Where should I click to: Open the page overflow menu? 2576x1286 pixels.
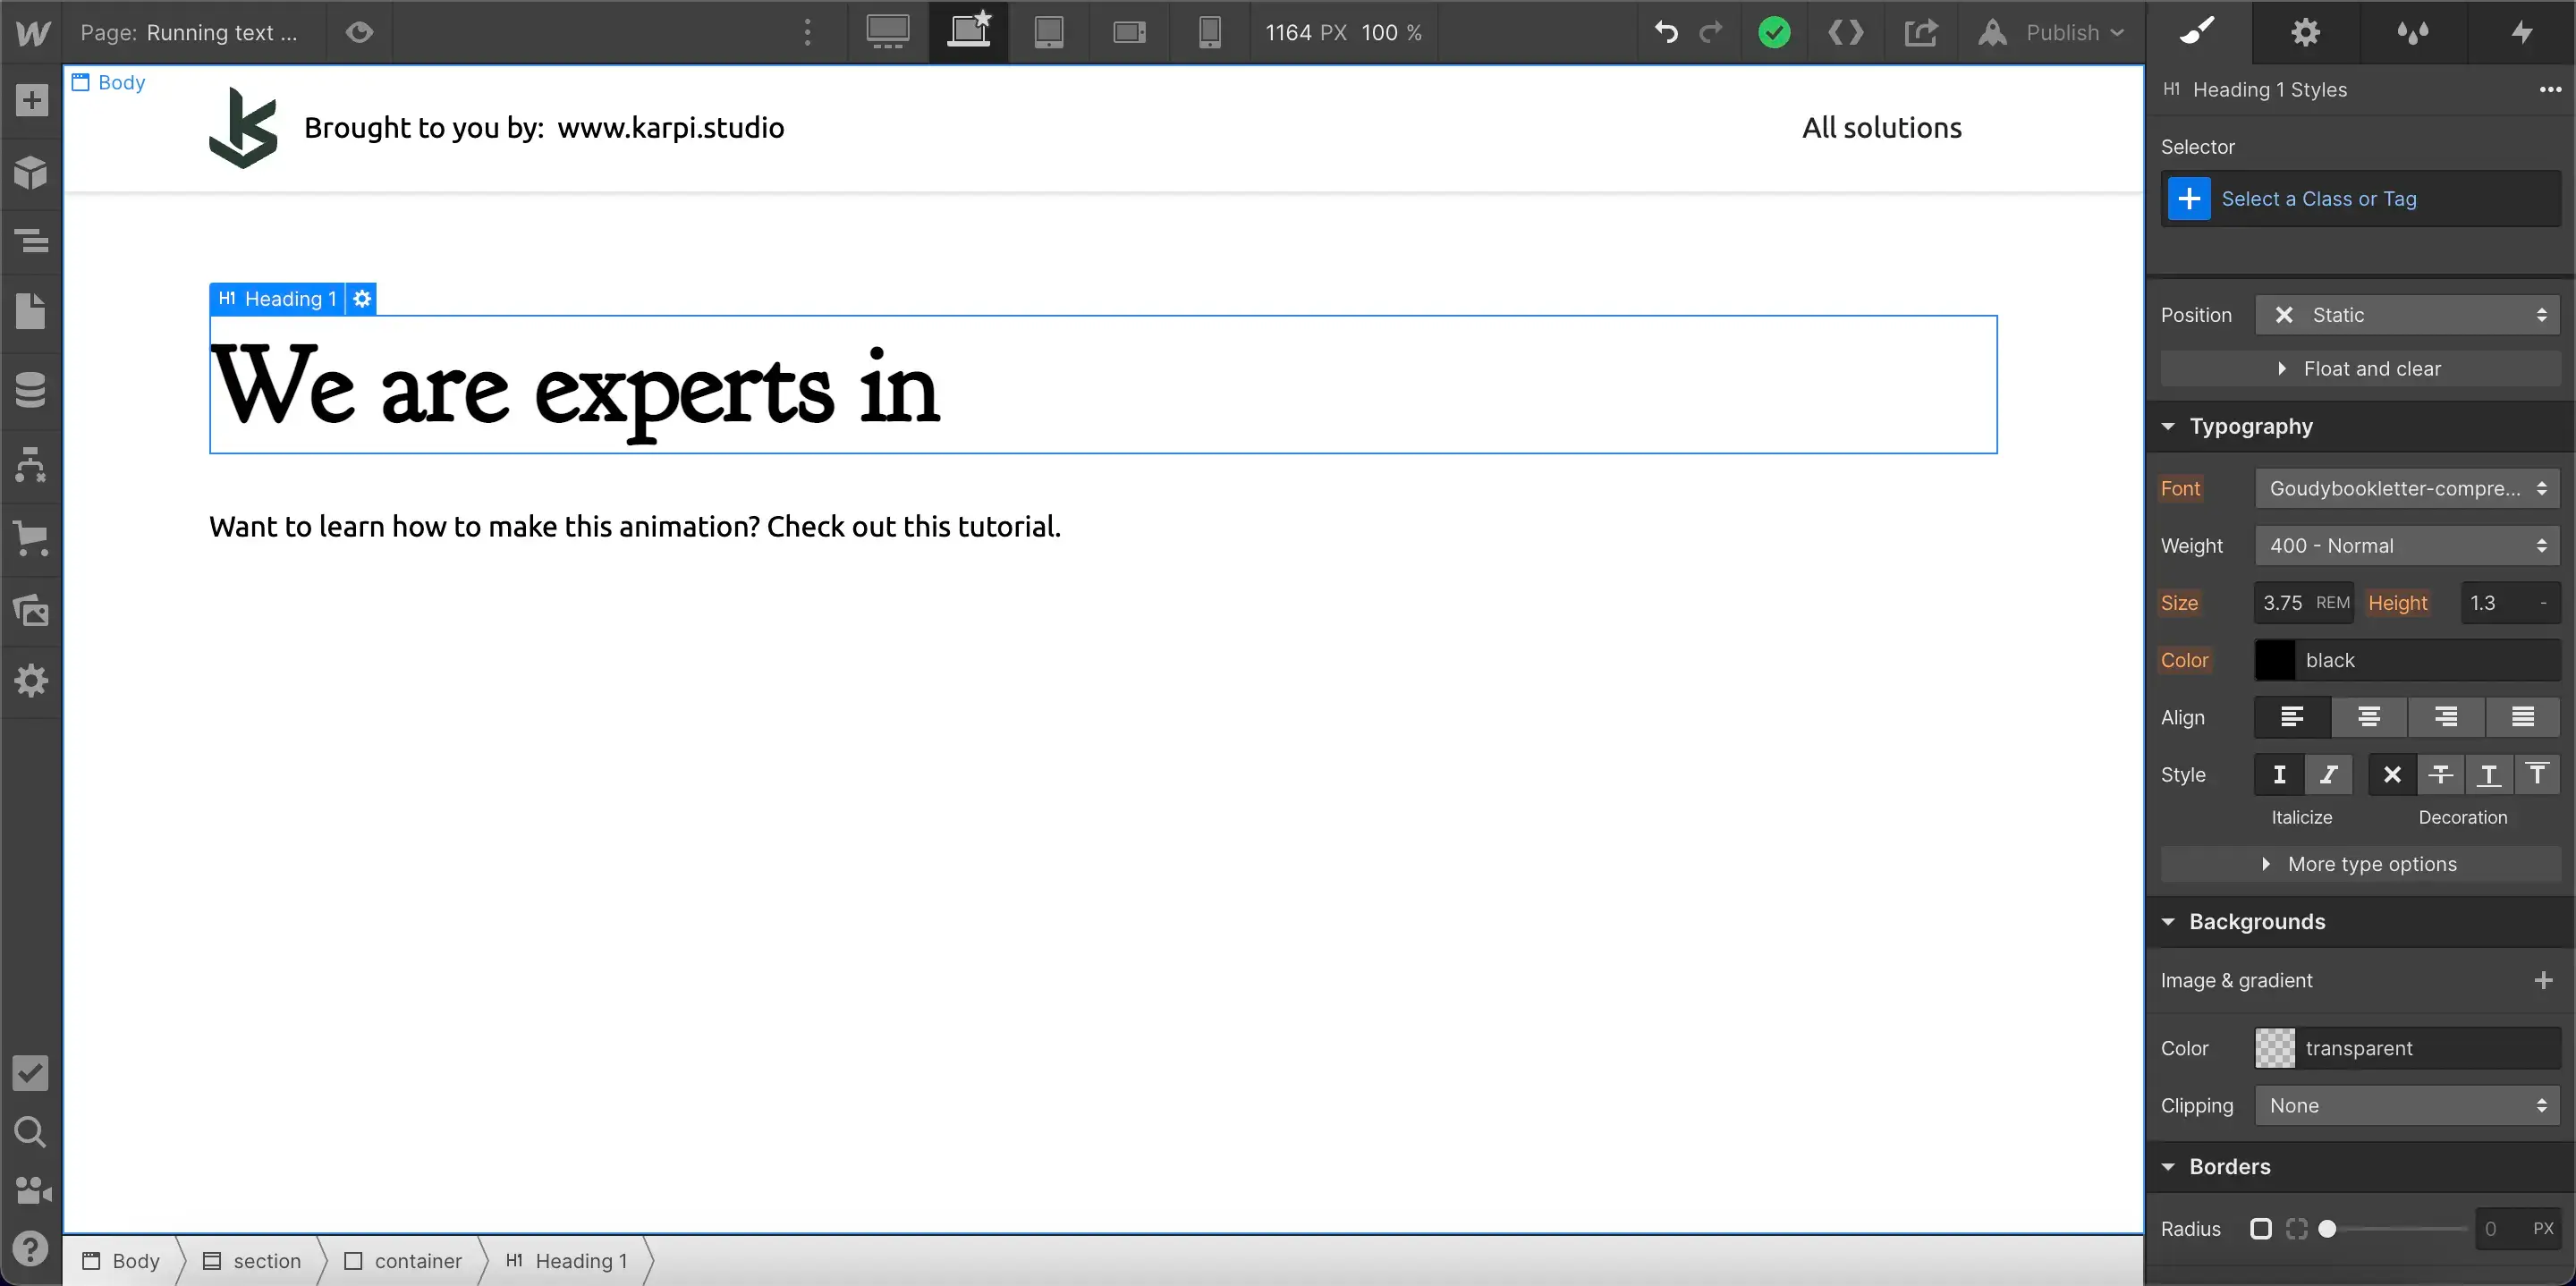click(806, 32)
